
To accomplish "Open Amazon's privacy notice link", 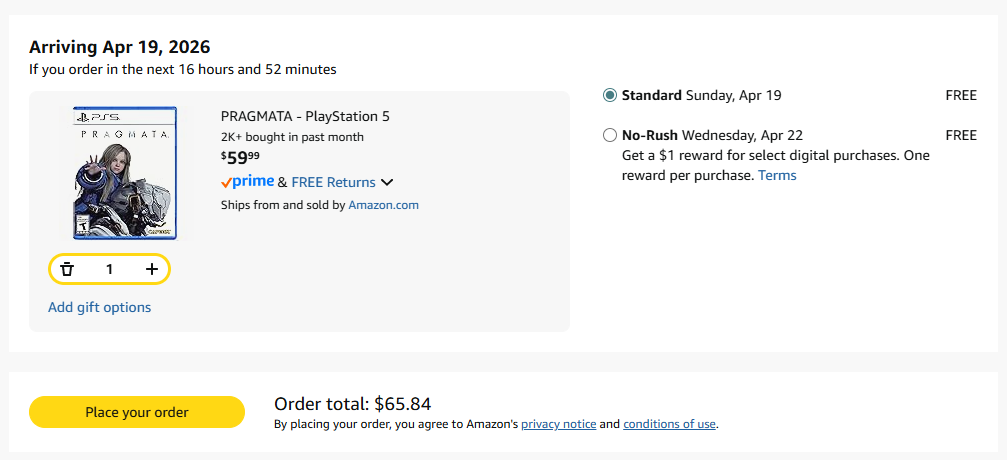I will (558, 424).
